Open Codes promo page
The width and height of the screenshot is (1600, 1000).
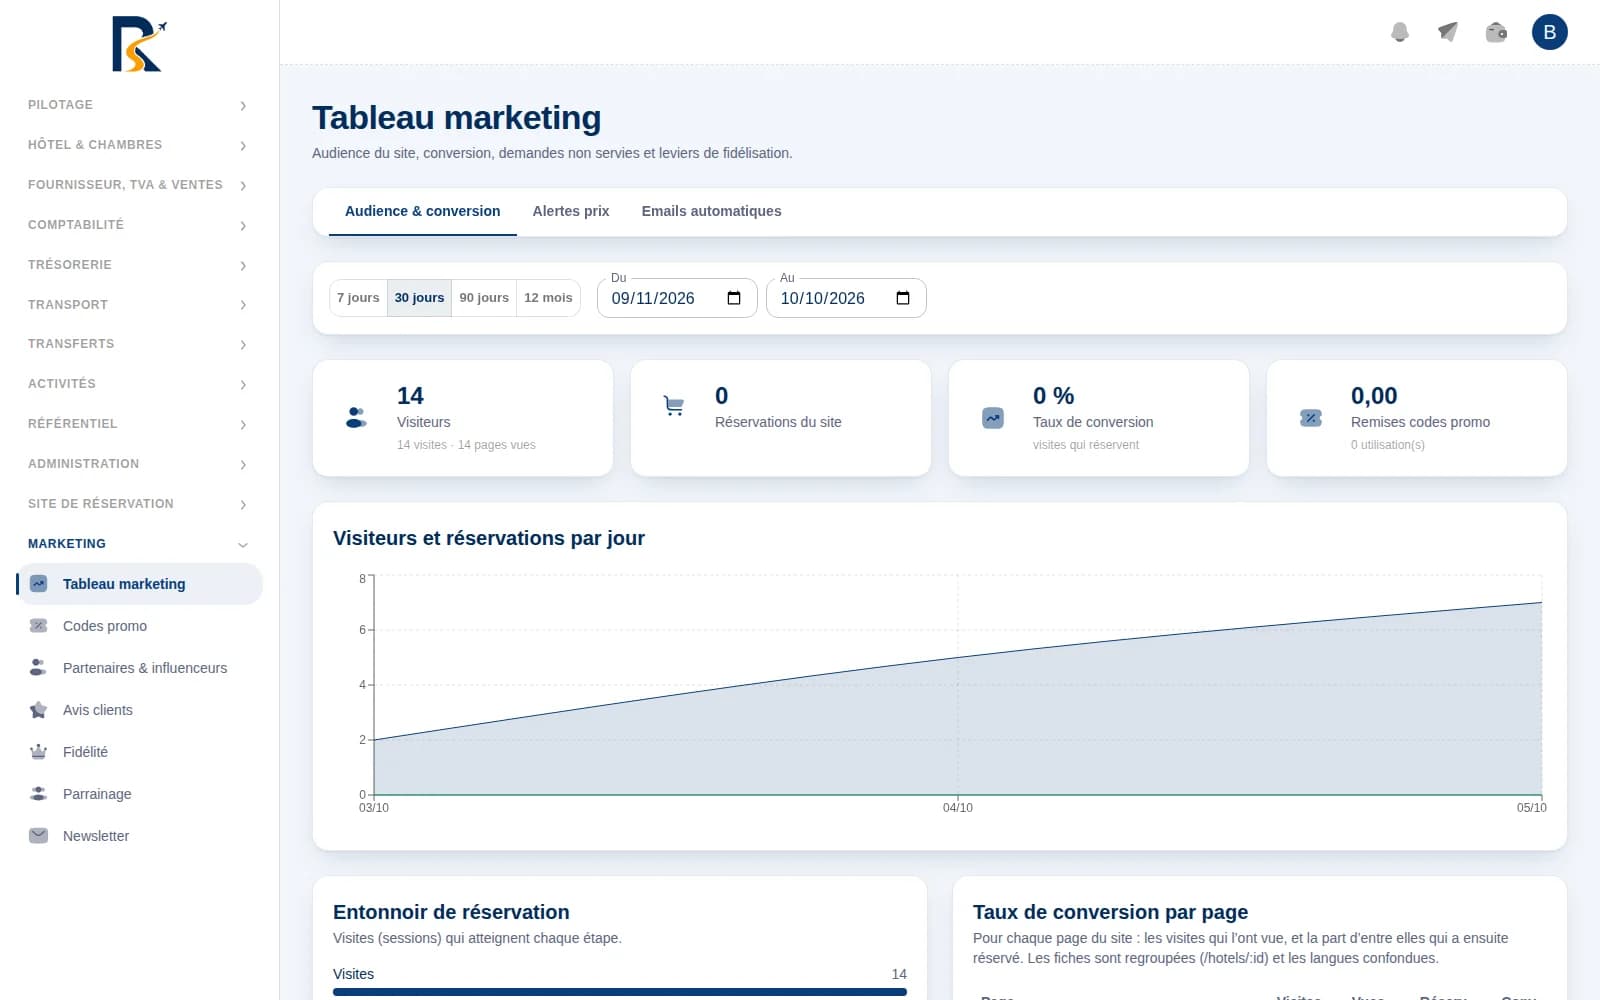[140, 626]
